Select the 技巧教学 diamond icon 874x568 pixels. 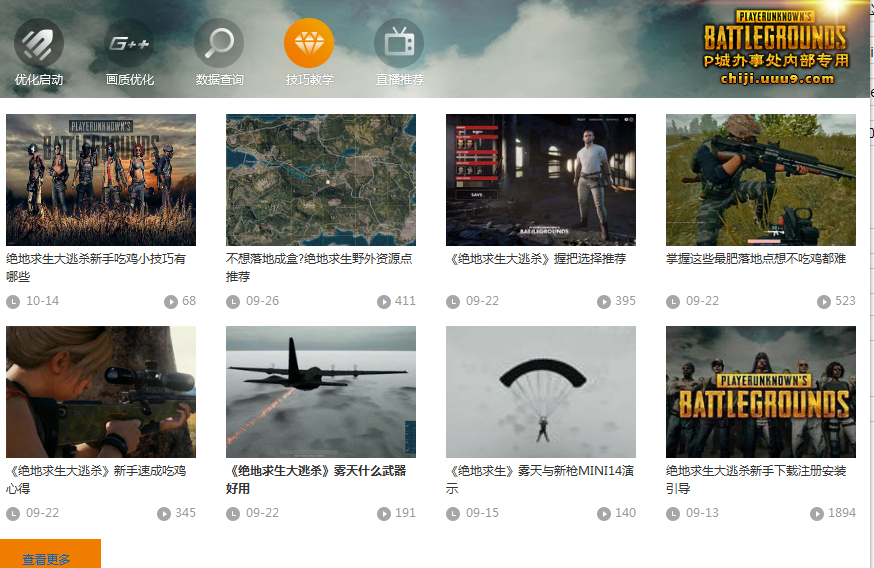(309, 43)
